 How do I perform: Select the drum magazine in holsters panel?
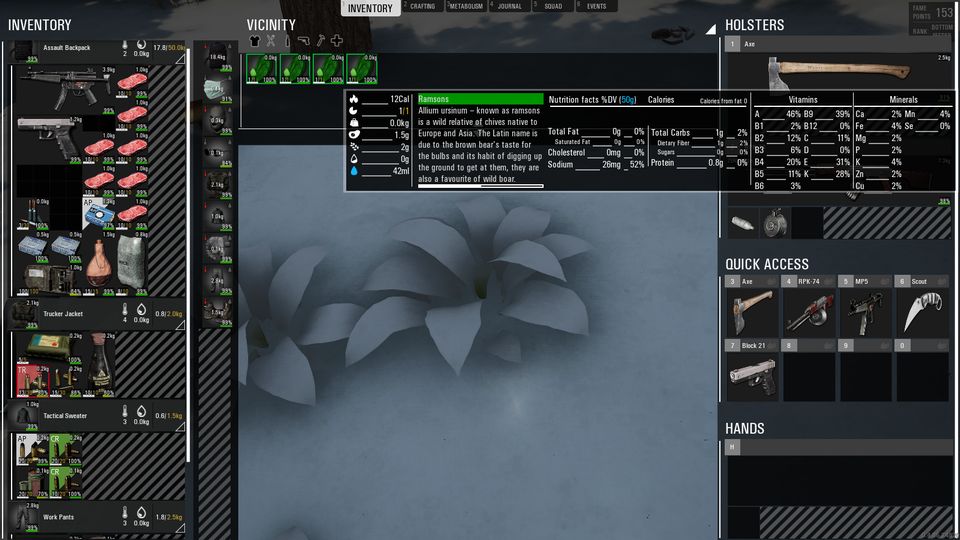pyautogui.click(x=774, y=223)
